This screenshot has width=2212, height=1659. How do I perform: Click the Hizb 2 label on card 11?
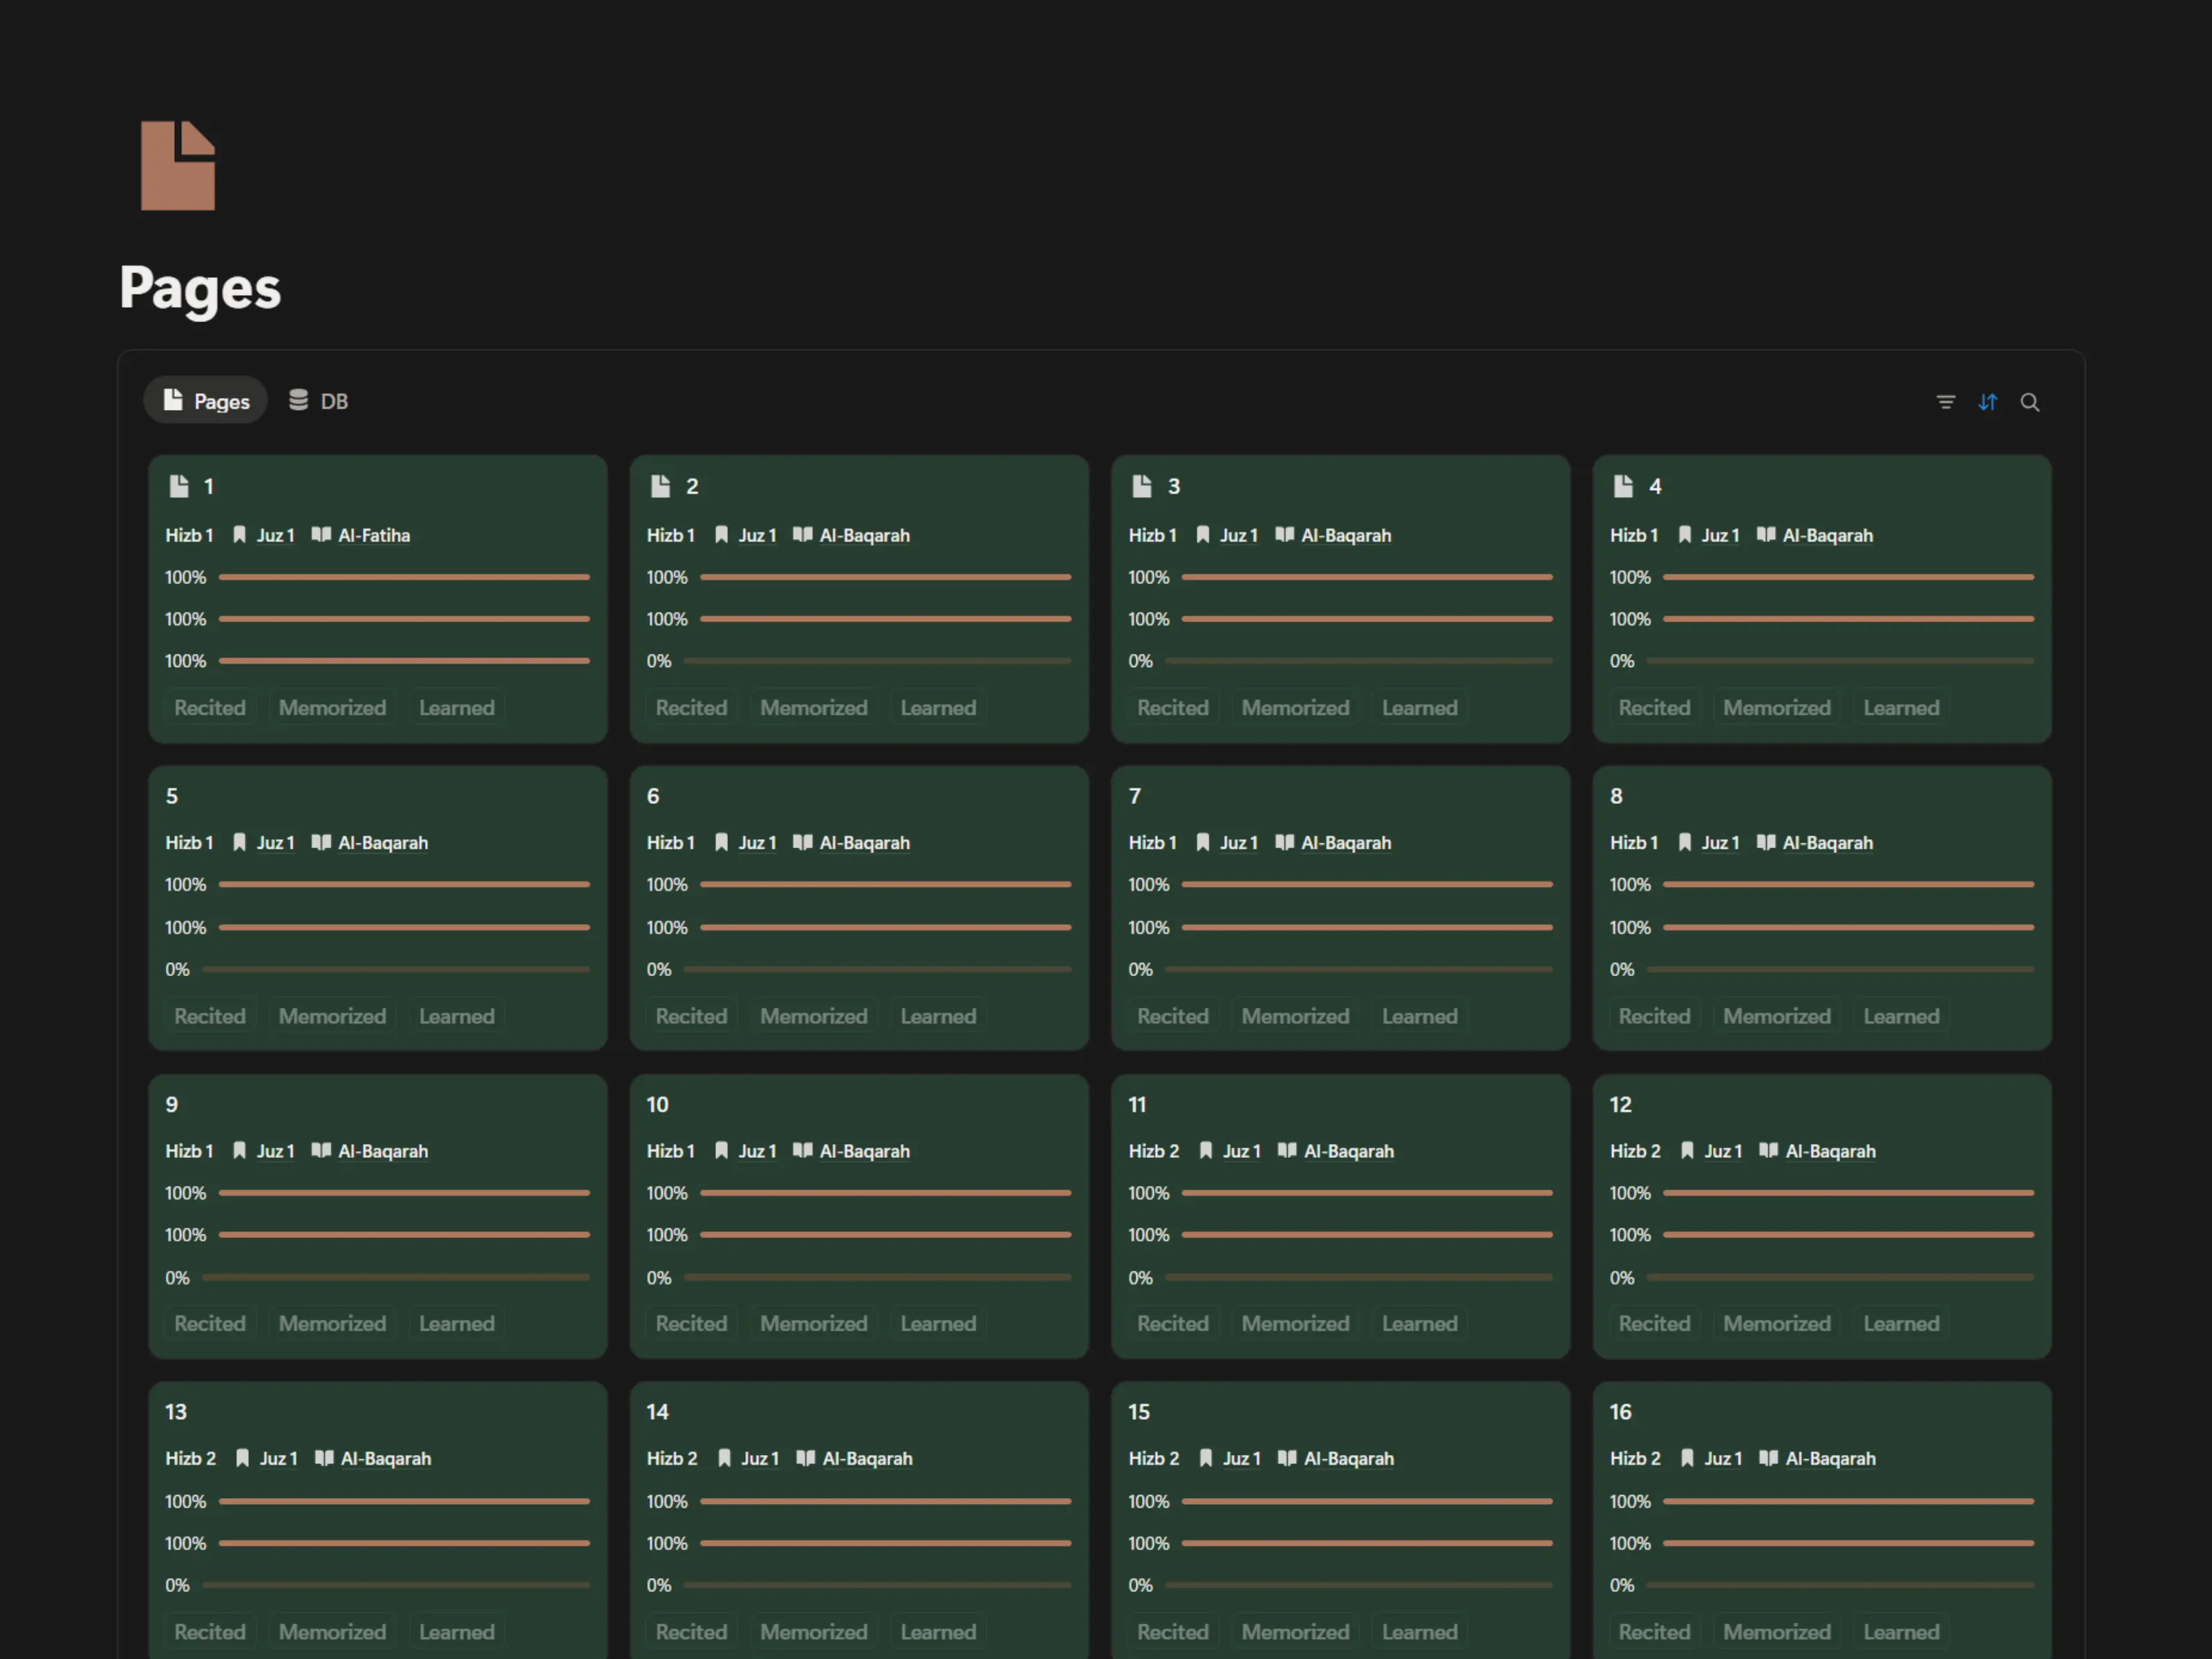1154,1150
